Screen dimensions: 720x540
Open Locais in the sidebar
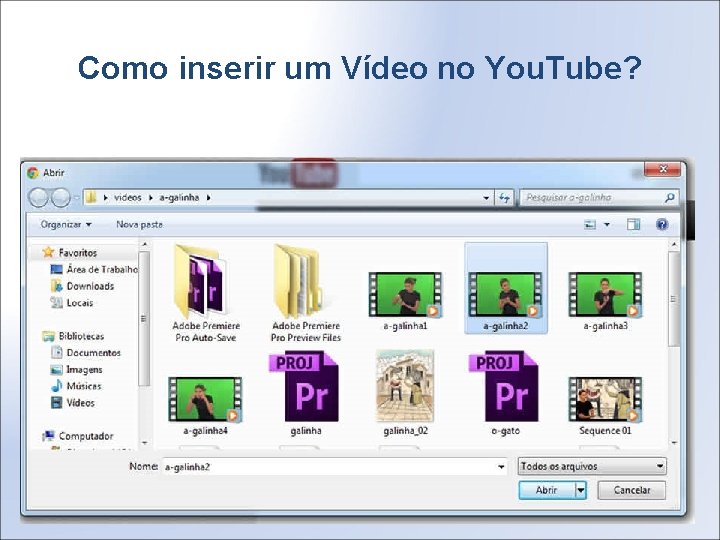[x=72, y=303]
